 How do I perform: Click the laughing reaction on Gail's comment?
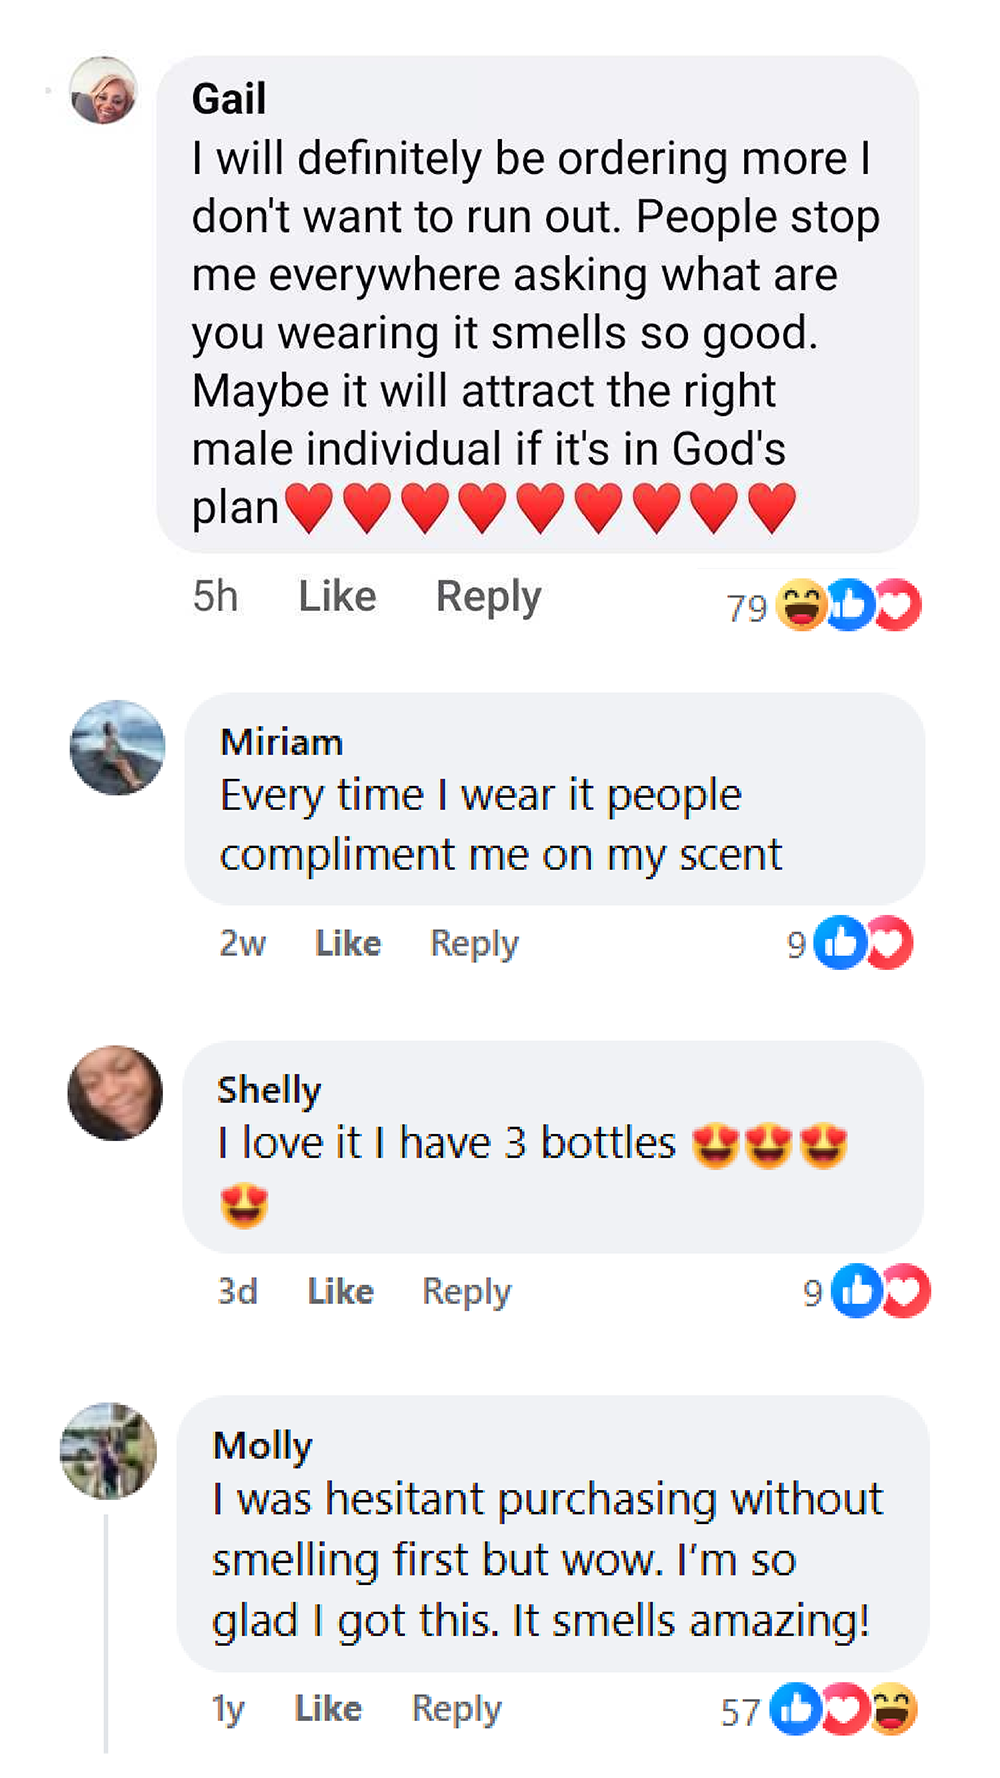coord(801,606)
